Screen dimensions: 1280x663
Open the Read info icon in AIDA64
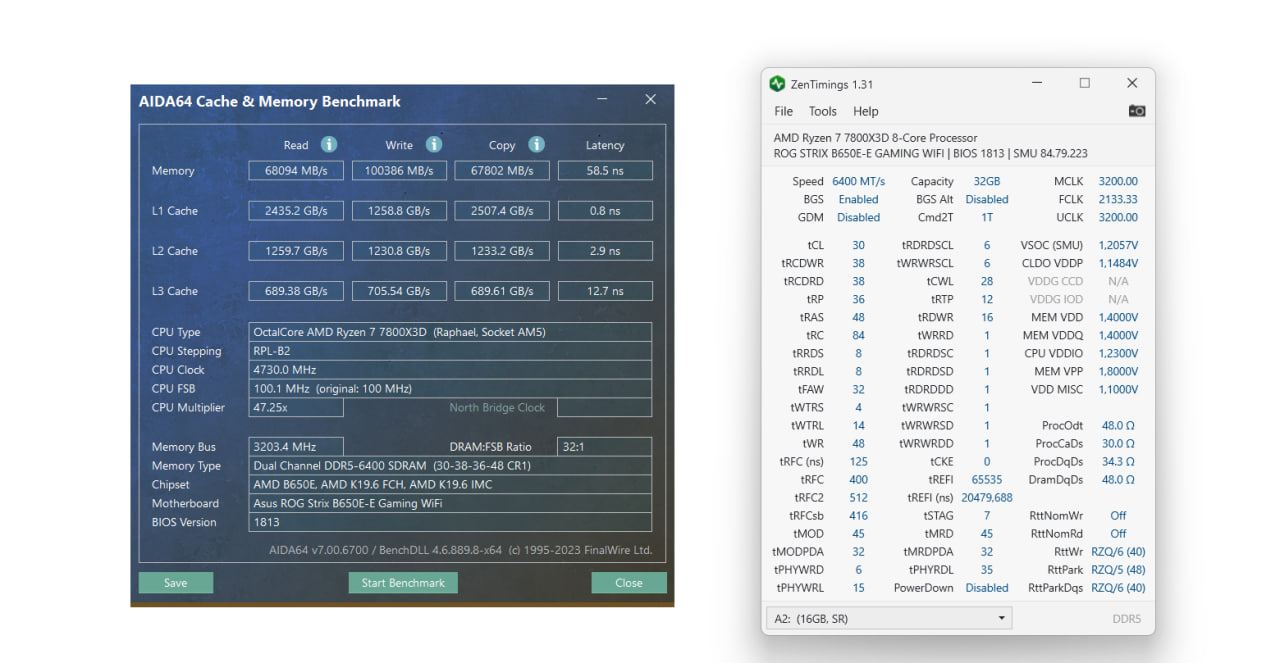pyautogui.click(x=328, y=144)
